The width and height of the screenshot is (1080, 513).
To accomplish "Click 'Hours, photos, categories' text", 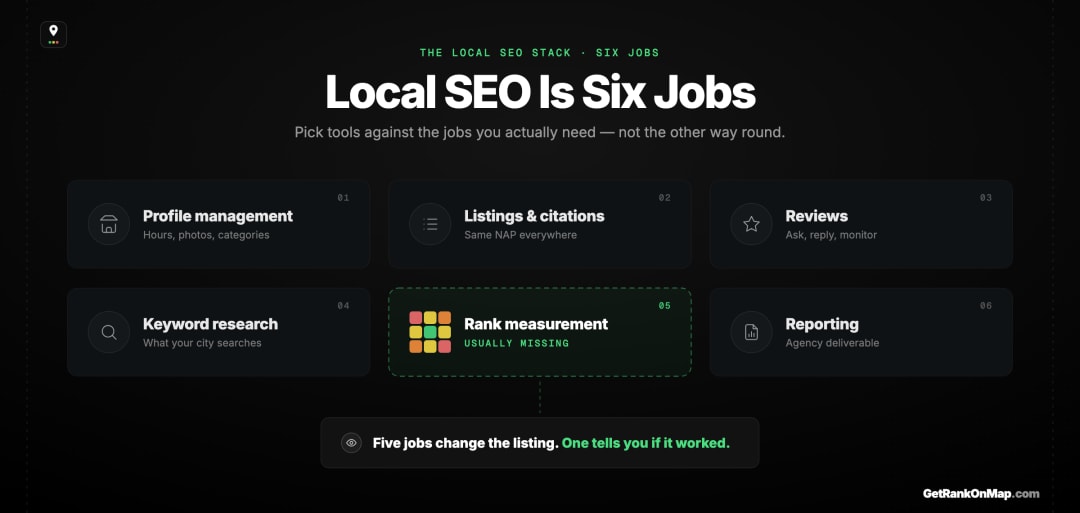I will 206,235.
